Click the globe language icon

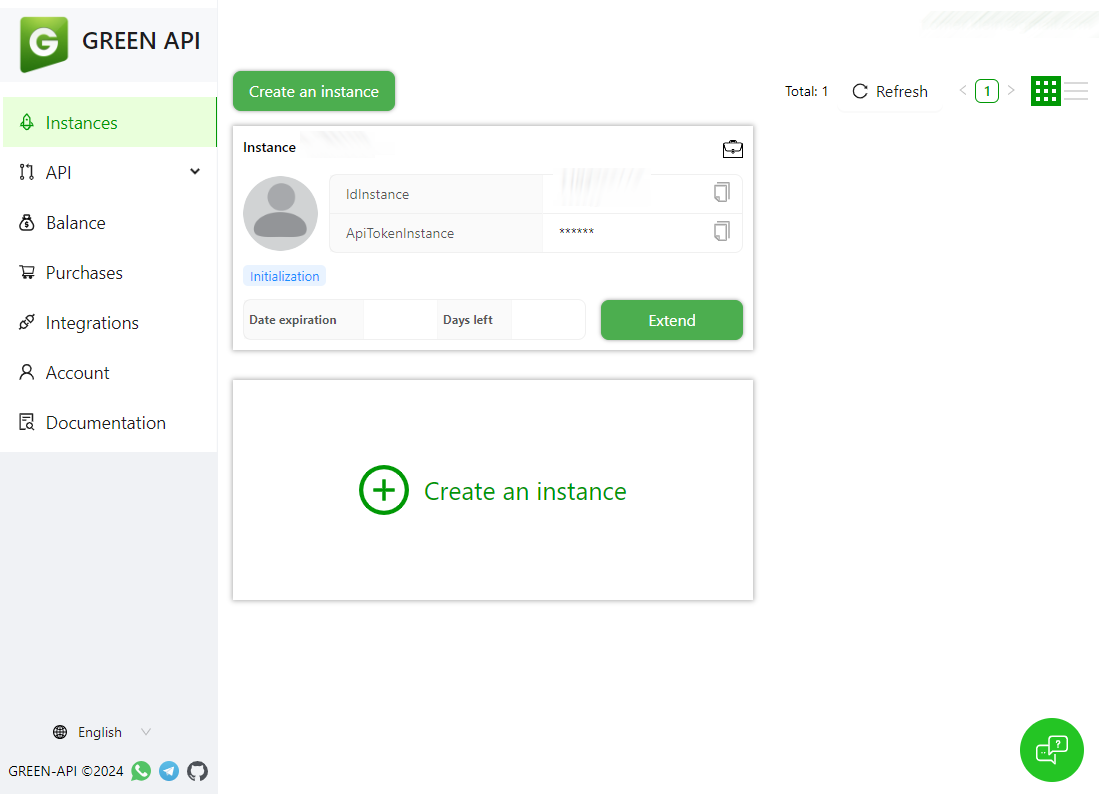60,732
